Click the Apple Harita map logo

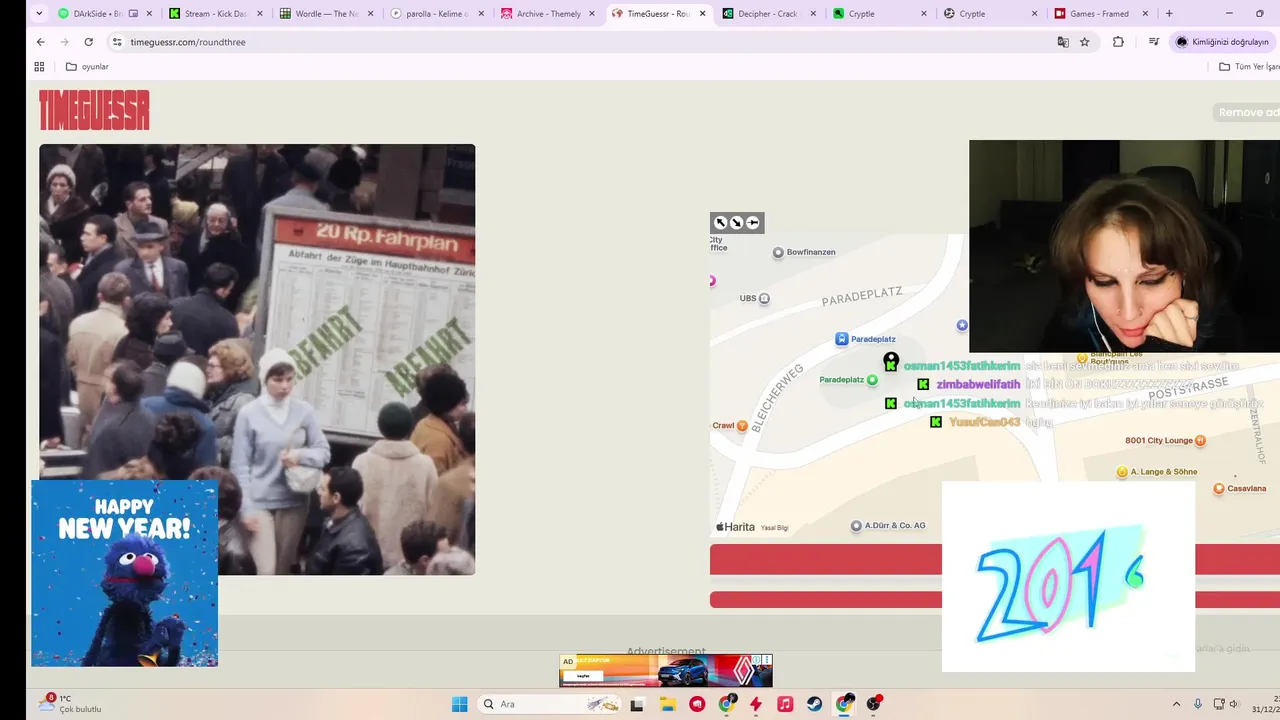(x=735, y=527)
